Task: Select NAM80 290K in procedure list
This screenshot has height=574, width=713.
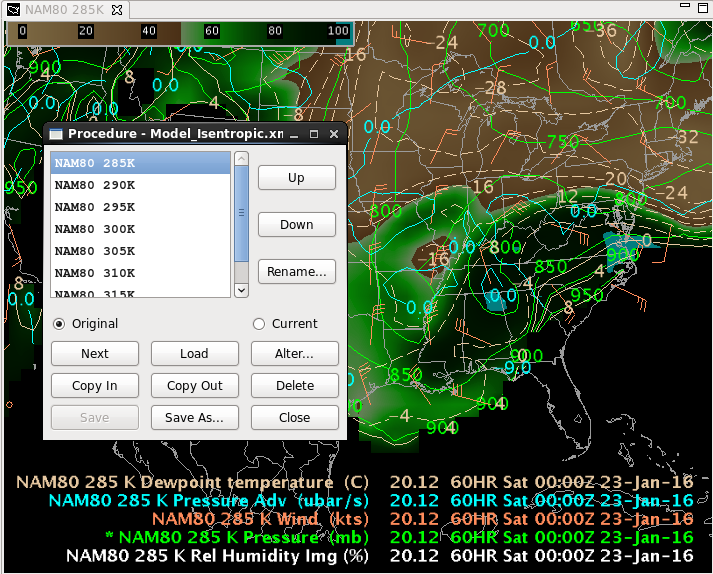Action: point(141,185)
